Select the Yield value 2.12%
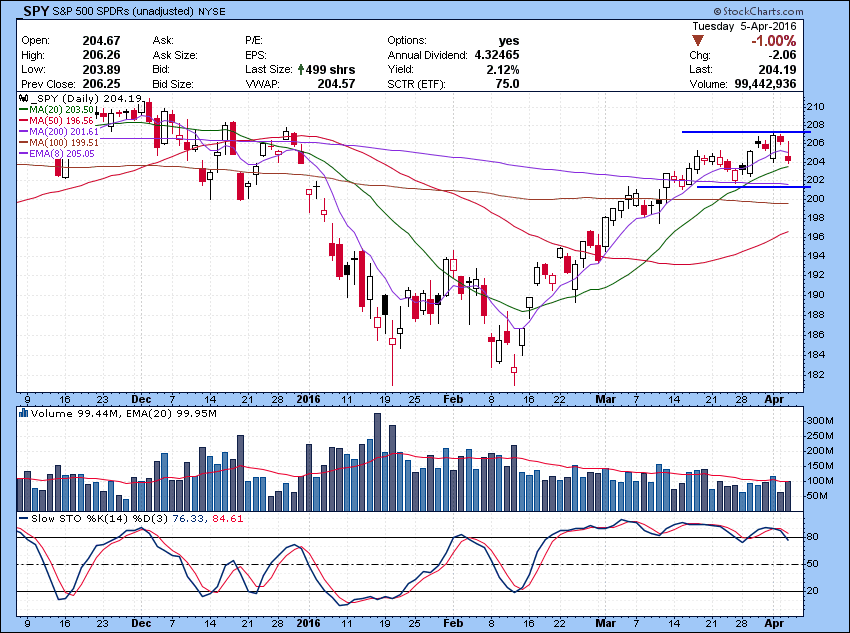 [x=504, y=69]
